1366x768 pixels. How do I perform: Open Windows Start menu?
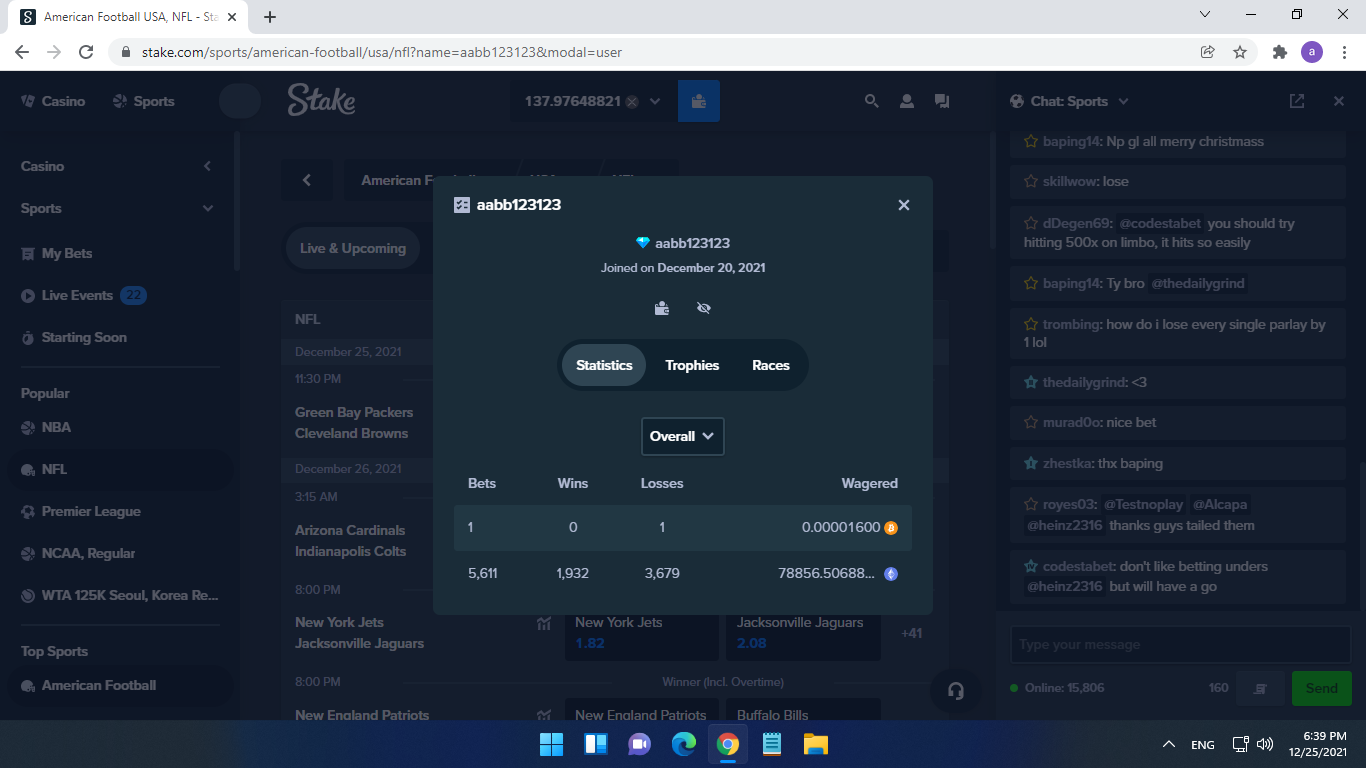551,744
